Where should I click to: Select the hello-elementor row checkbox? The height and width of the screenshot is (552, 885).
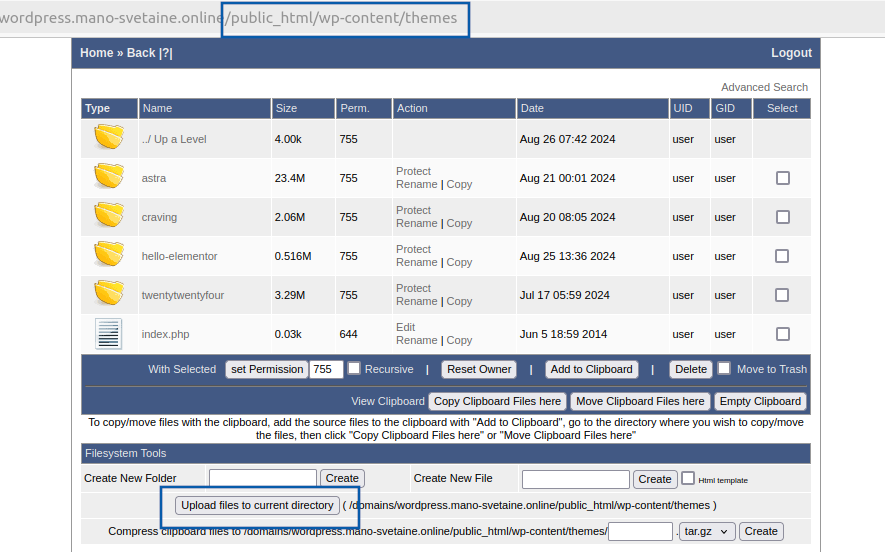782,256
